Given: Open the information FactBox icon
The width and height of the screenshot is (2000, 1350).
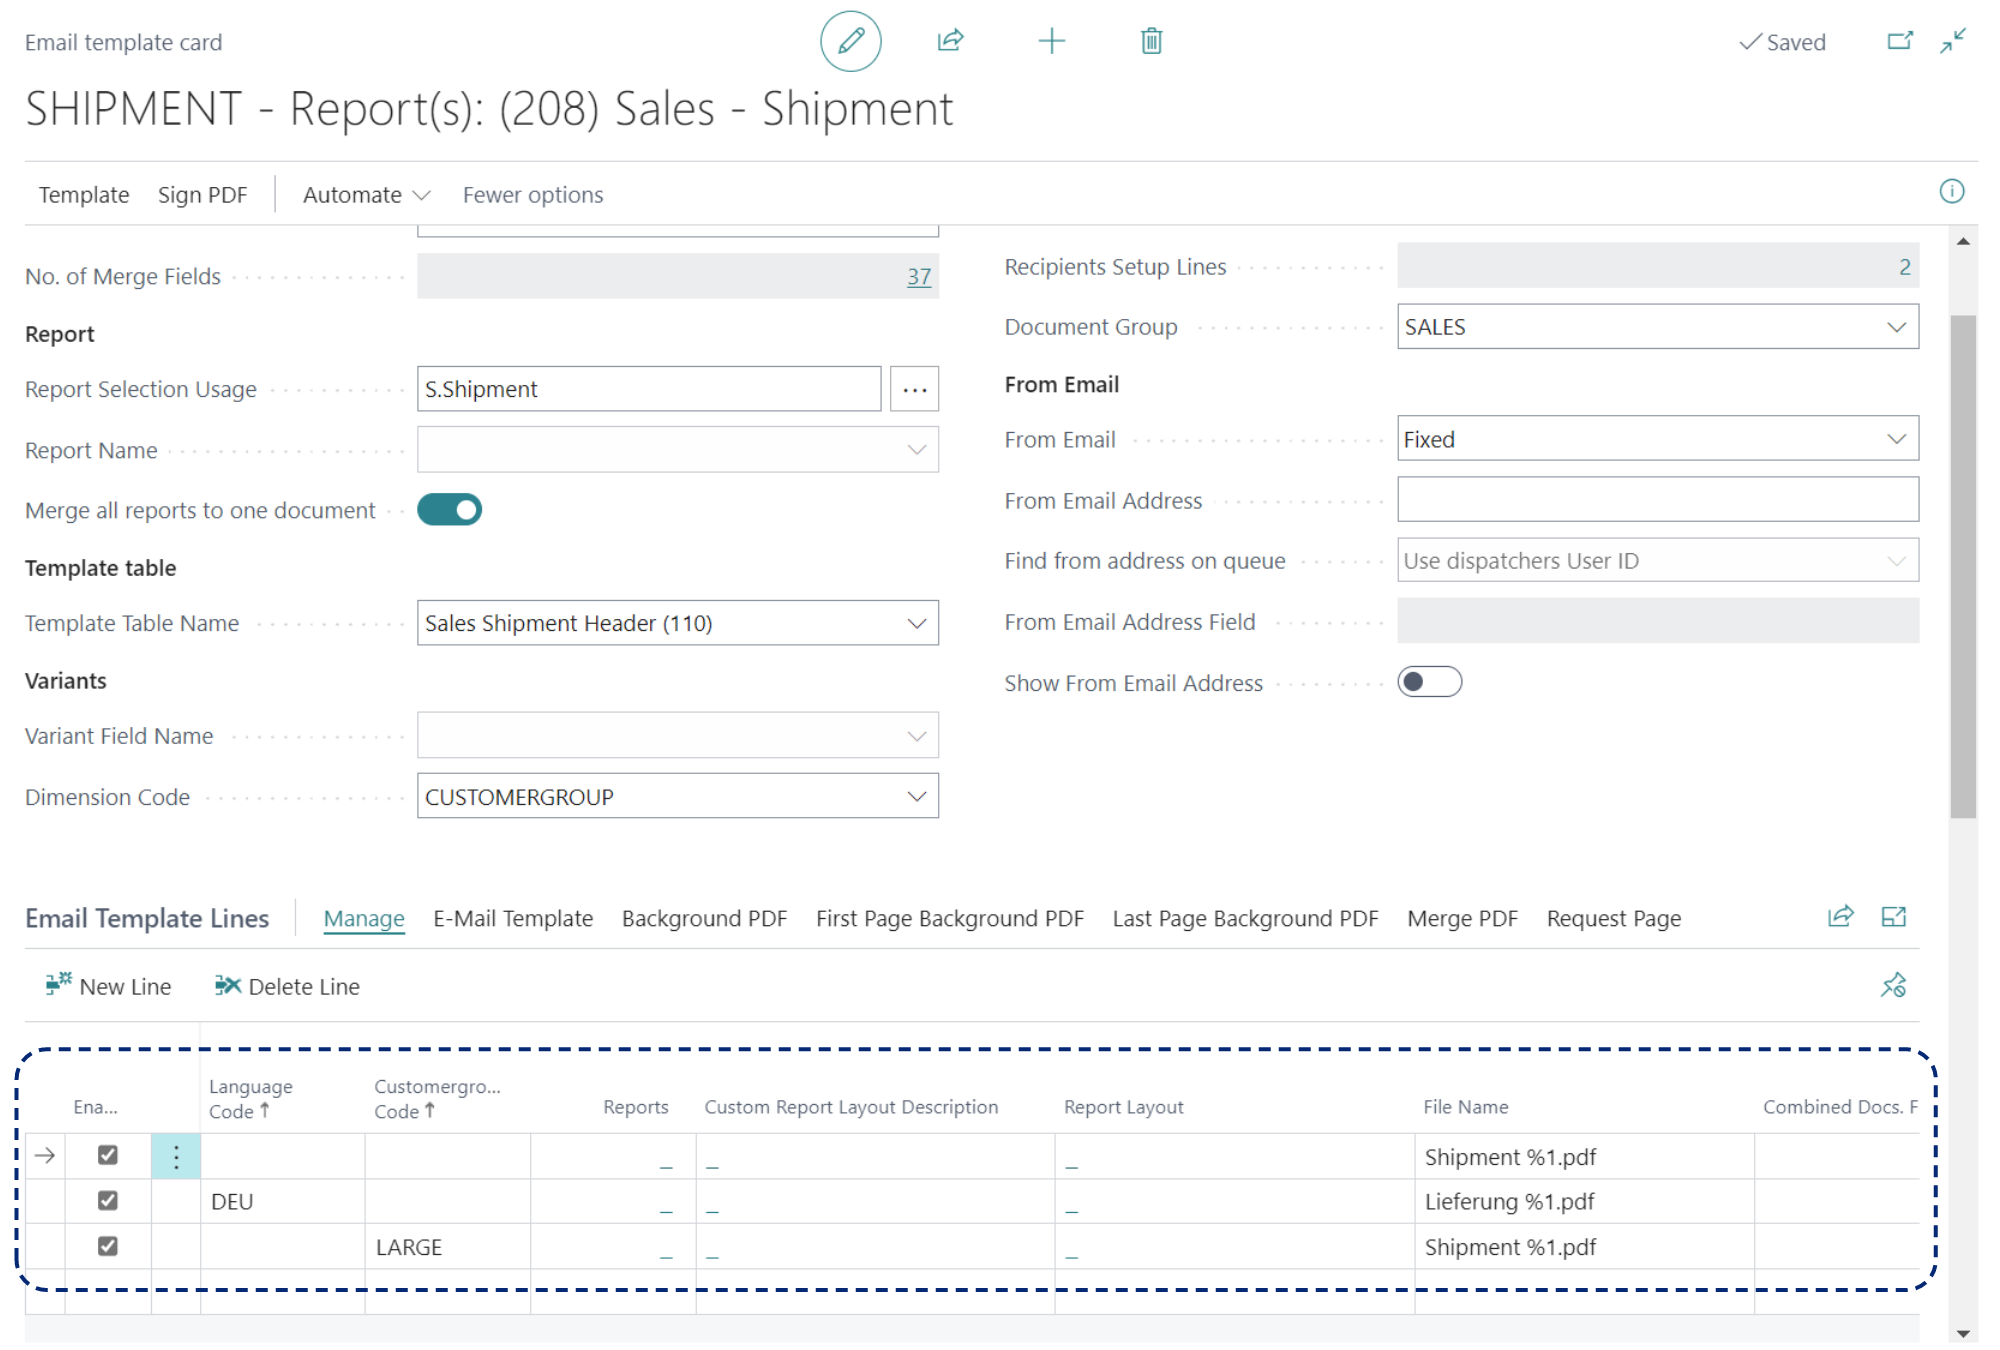Looking at the screenshot, I should click(x=1952, y=191).
